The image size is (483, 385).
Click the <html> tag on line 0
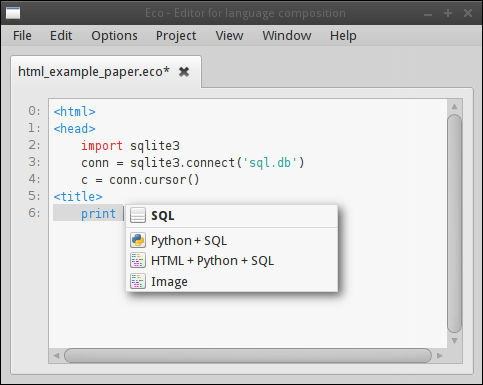point(75,111)
